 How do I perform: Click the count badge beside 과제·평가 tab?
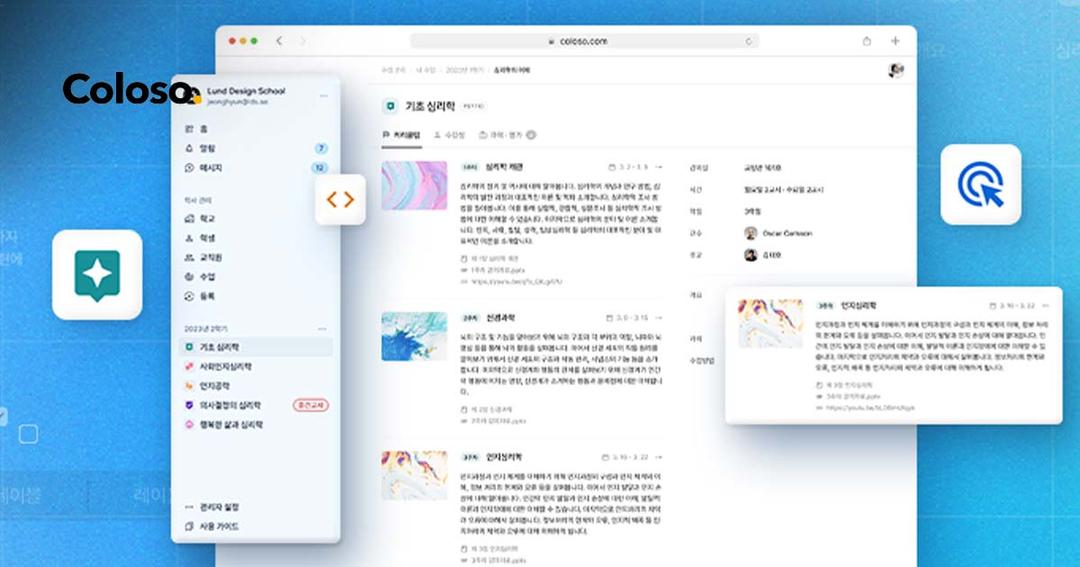coord(531,135)
